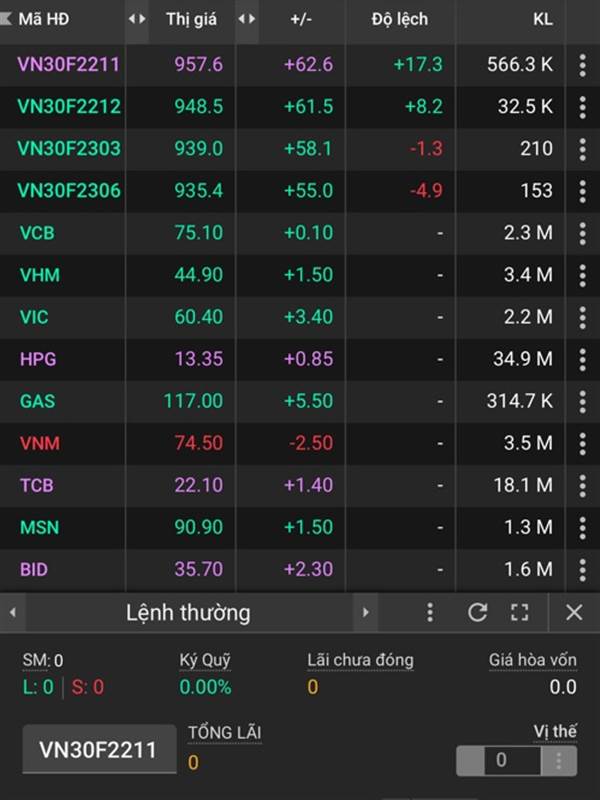Select the Lệnh thường order type label
Screen dimensions: 600x800
pos(188,613)
